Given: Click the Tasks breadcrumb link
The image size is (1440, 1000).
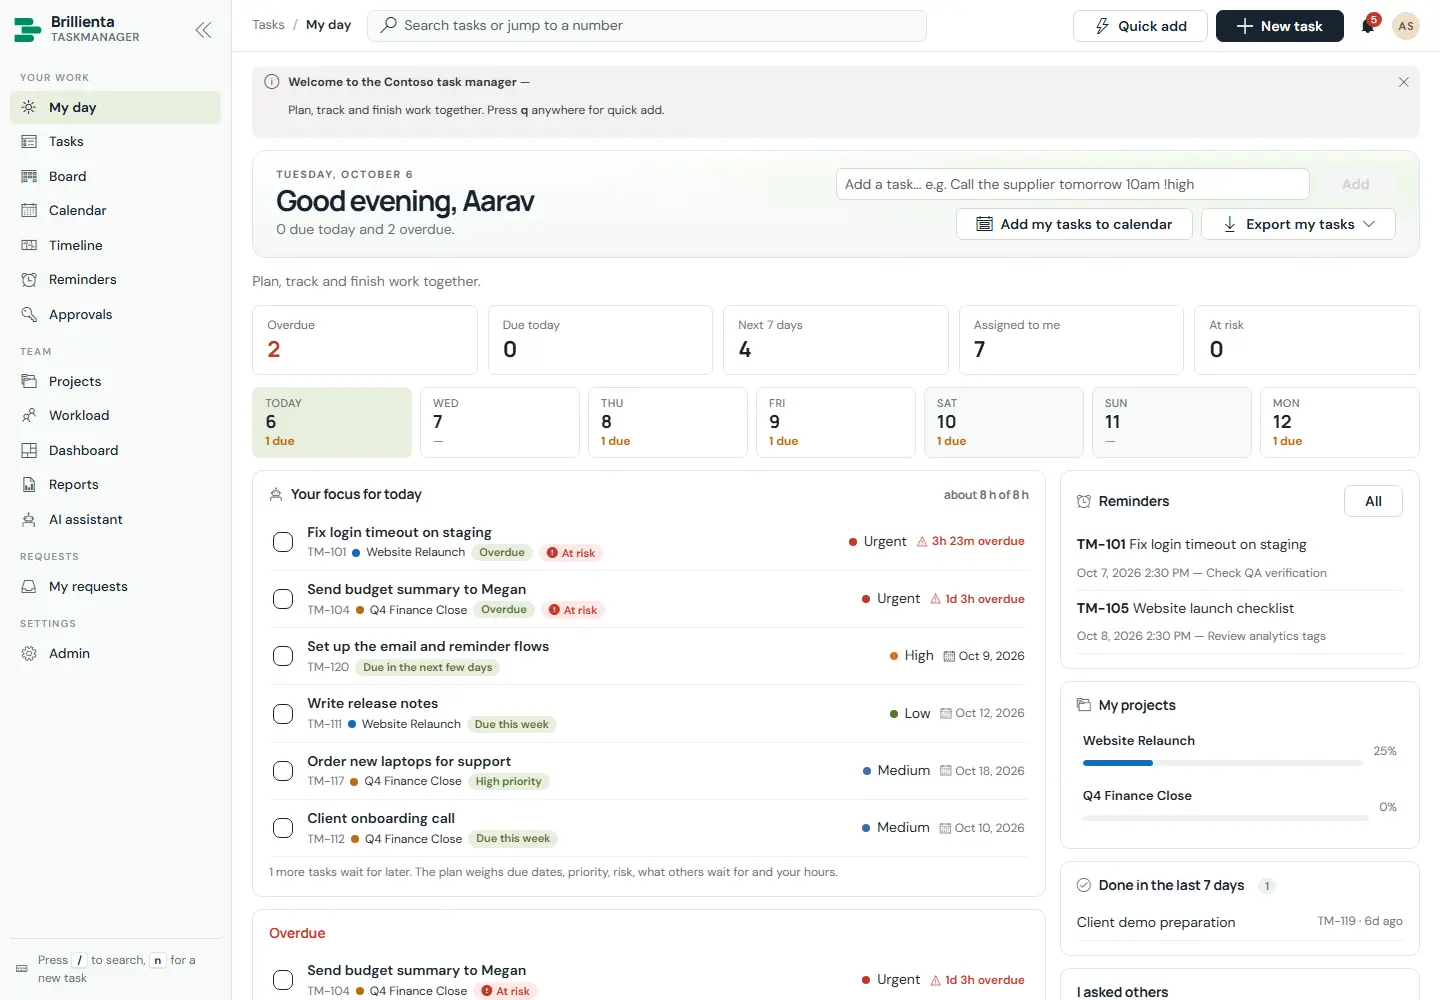Looking at the screenshot, I should 268,25.
